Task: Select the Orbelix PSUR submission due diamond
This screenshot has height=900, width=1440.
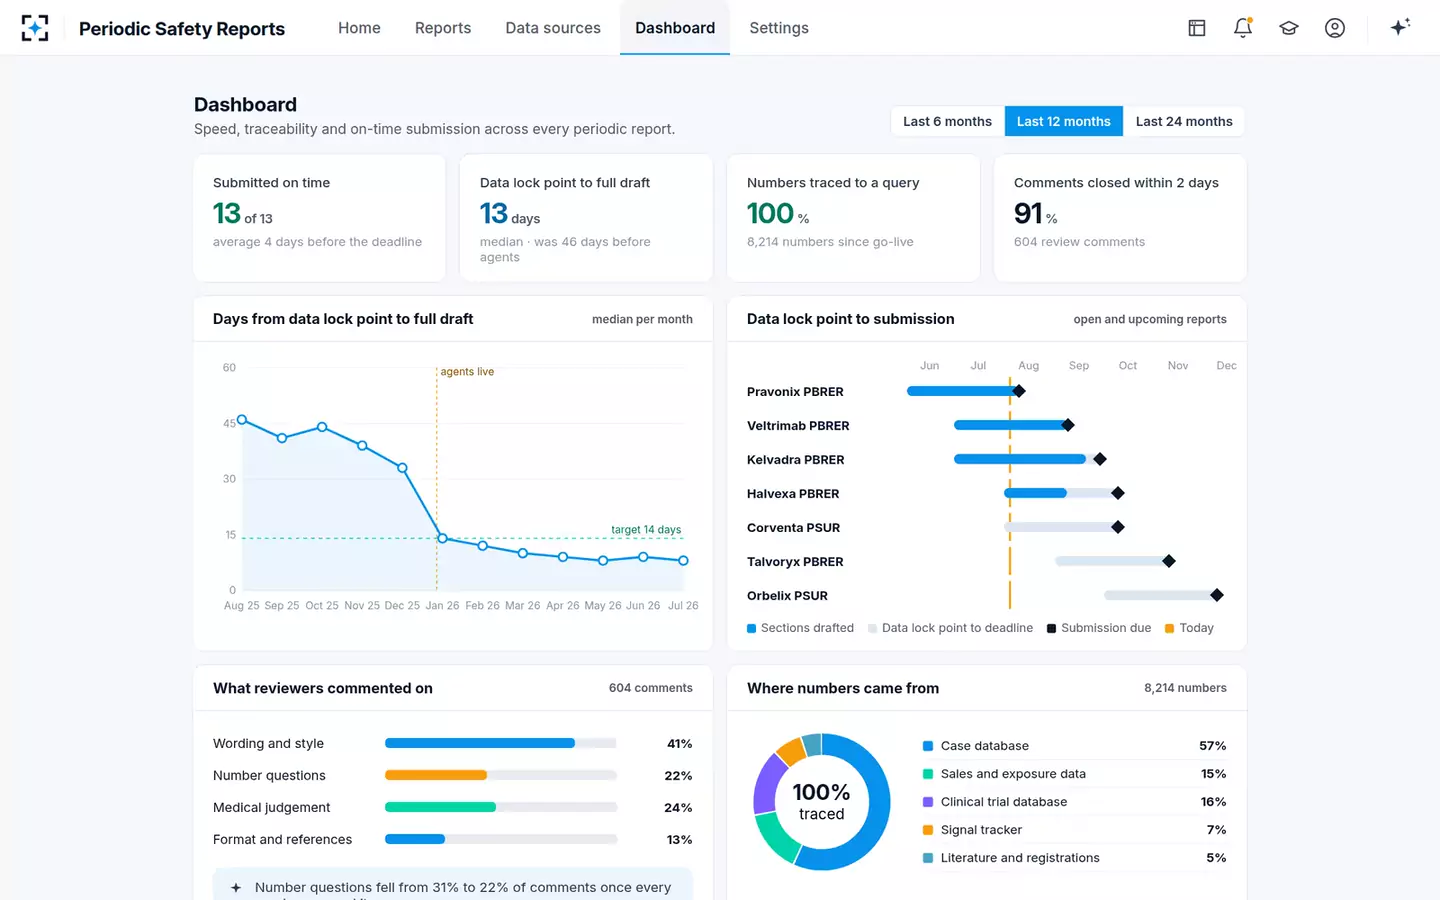Action: click(x=1217, y=595)
